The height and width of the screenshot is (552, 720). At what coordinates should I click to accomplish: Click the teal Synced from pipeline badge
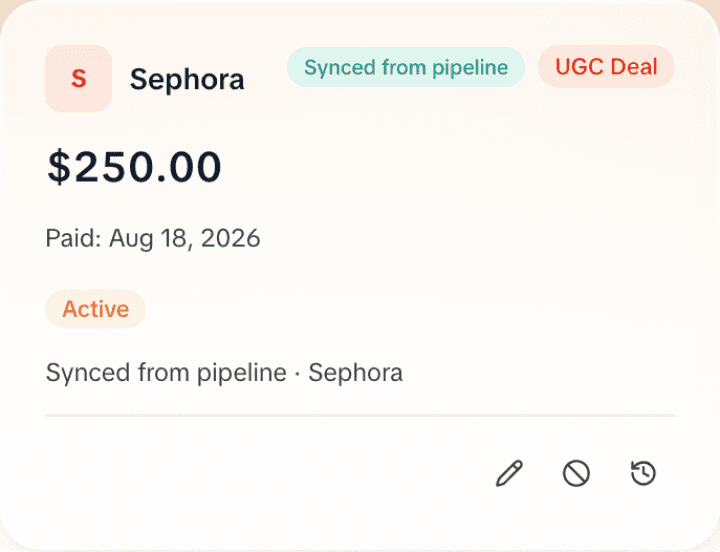406,67
